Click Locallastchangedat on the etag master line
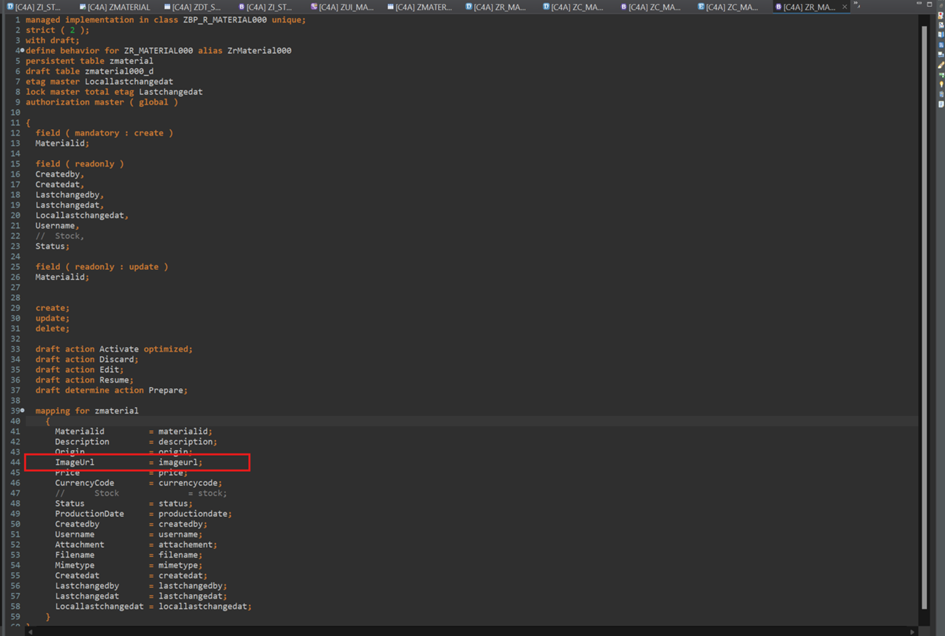The image size is (945, 636). click(x=128, y=81)
